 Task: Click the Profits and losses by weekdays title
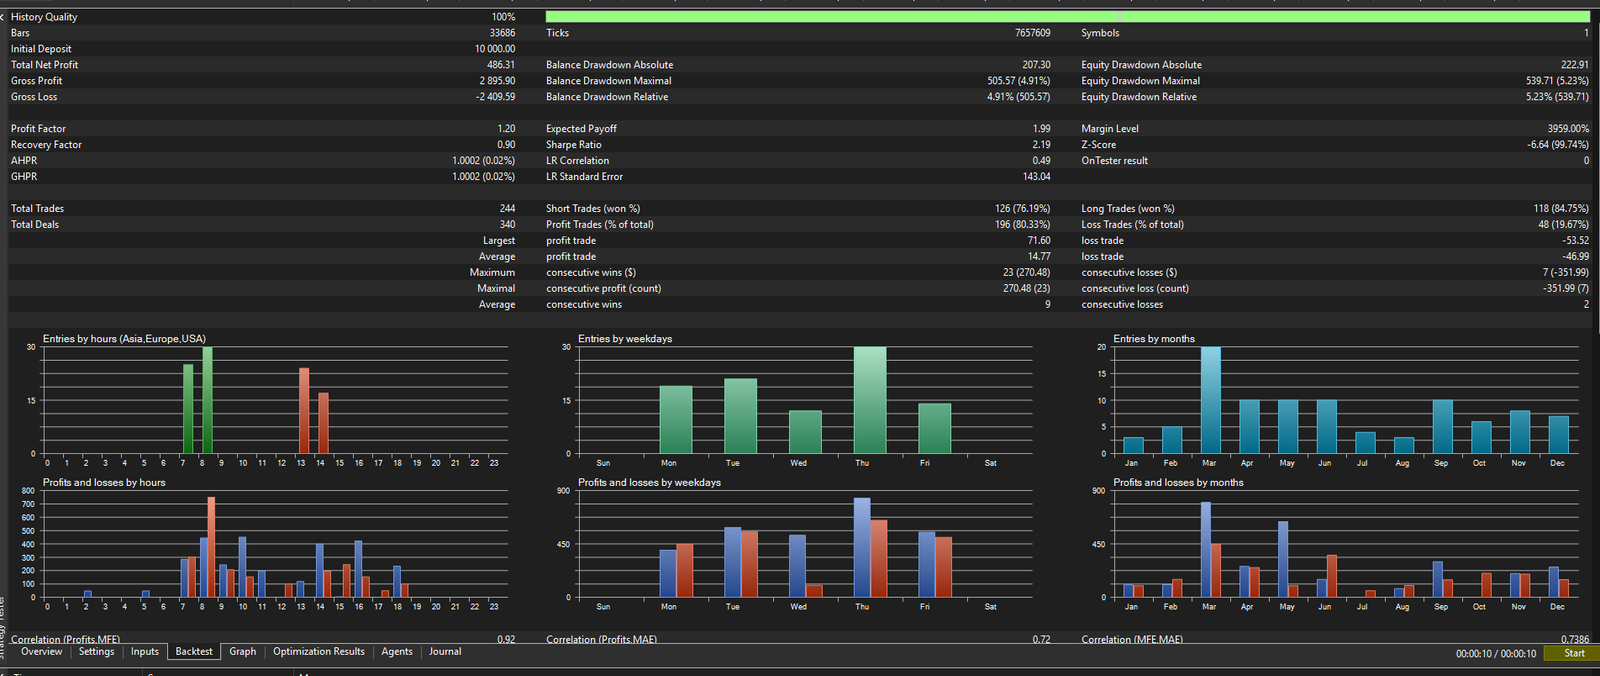(649, 483)
